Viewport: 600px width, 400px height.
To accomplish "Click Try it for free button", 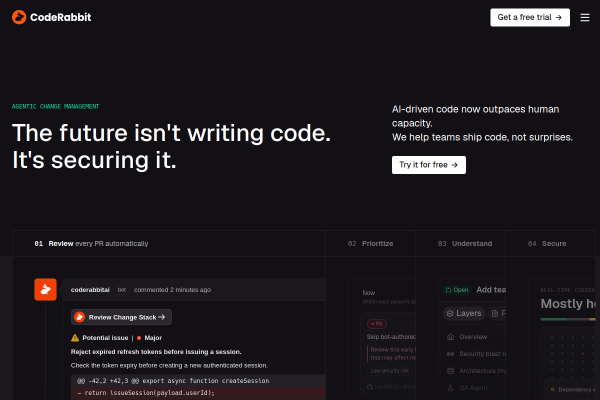I will (x=429, y=165).
